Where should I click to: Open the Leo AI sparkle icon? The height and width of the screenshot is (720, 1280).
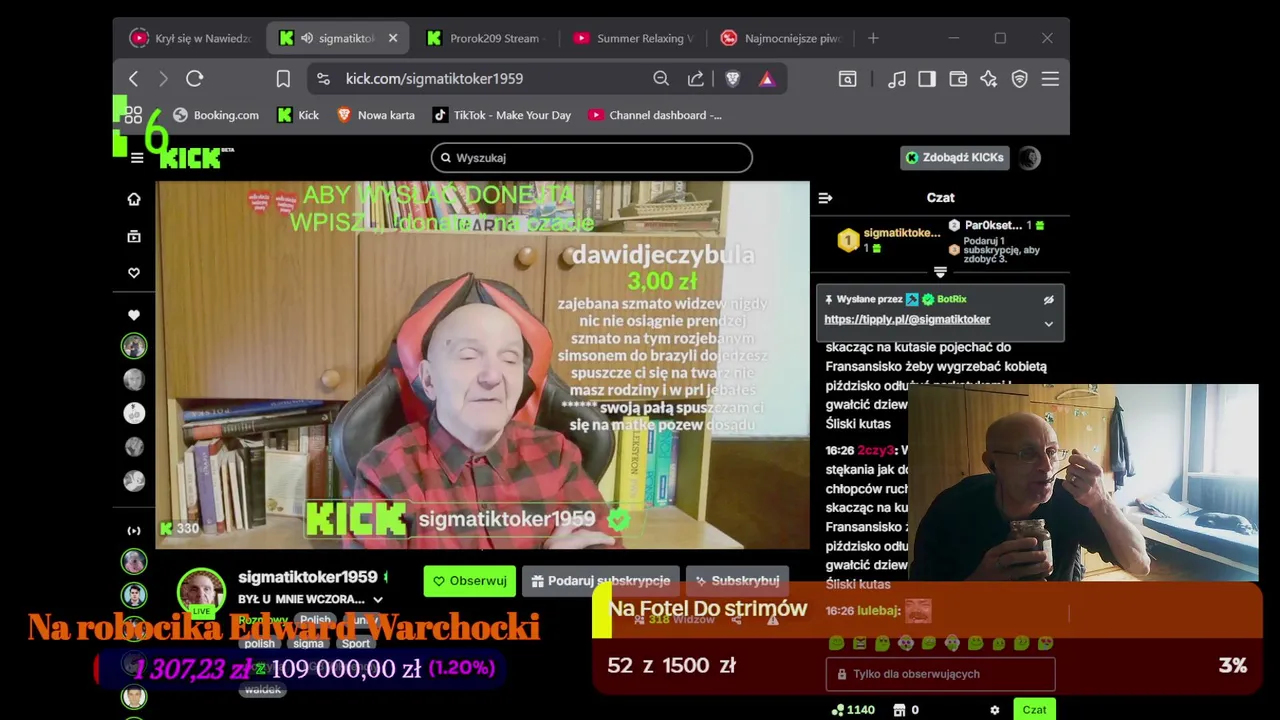[x=989, y=78]
